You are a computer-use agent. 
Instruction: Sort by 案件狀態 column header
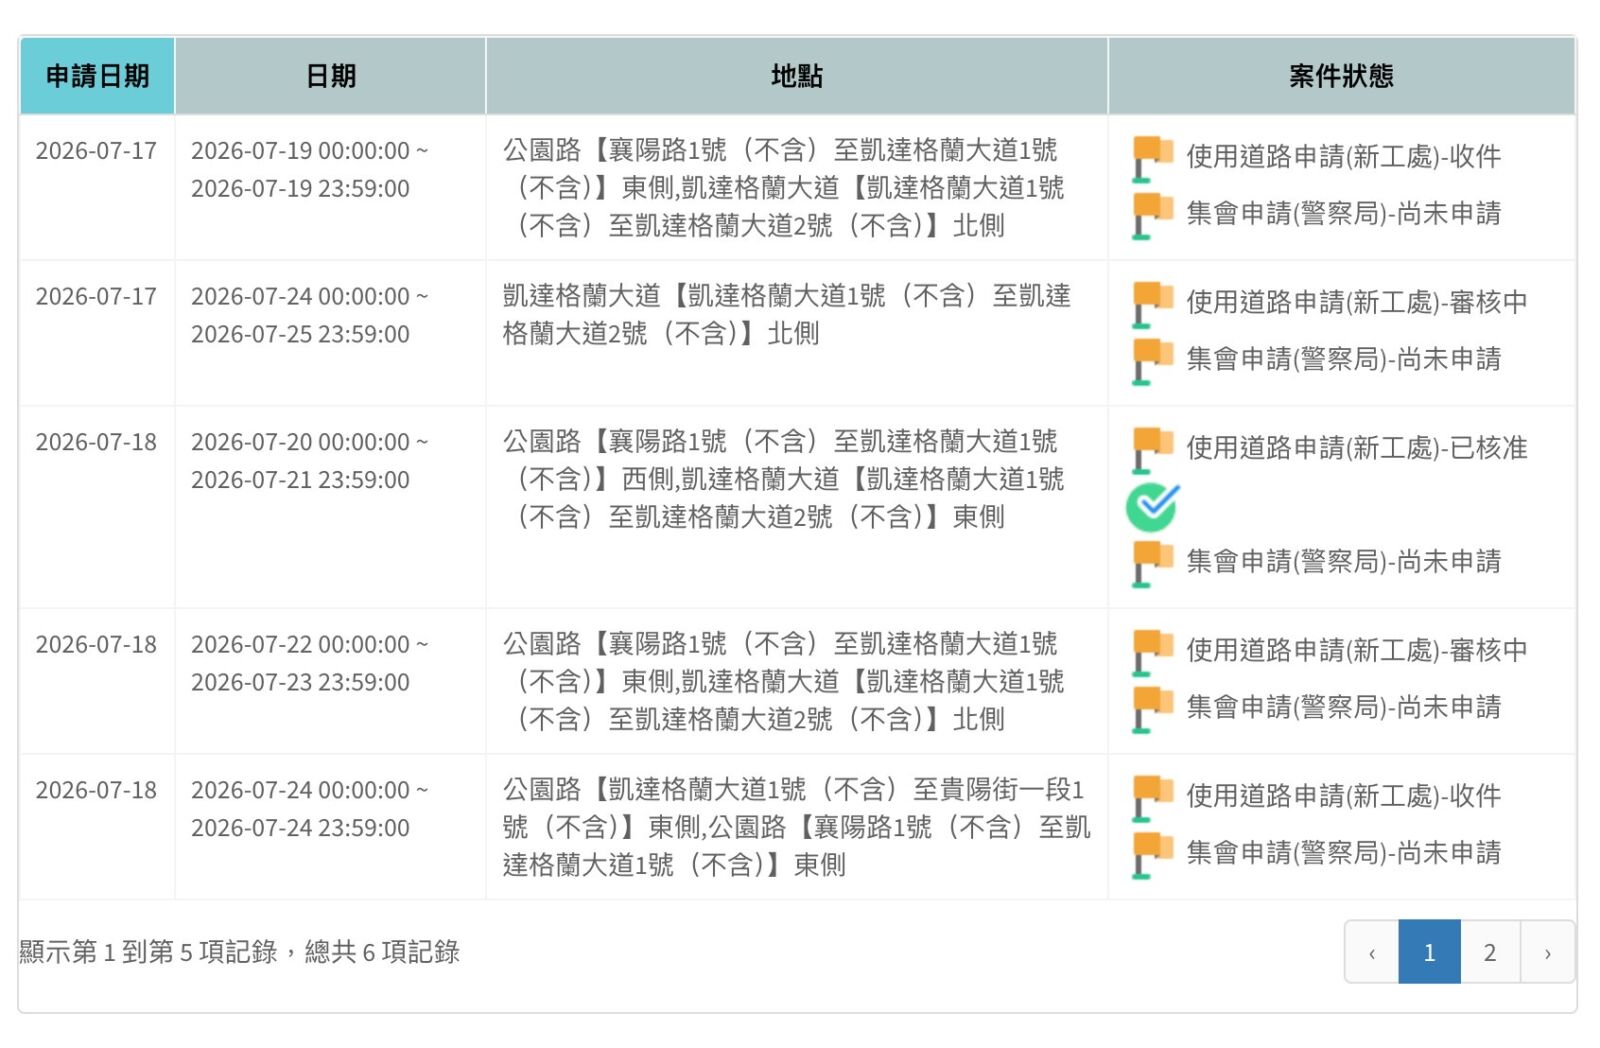pos(1342,76)
